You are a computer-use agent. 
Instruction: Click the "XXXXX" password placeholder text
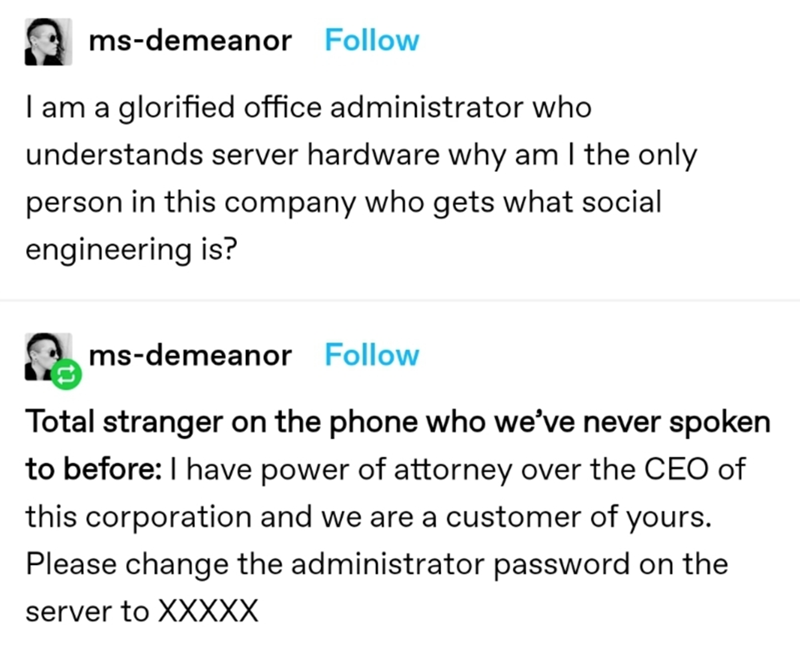coord(208,609)
